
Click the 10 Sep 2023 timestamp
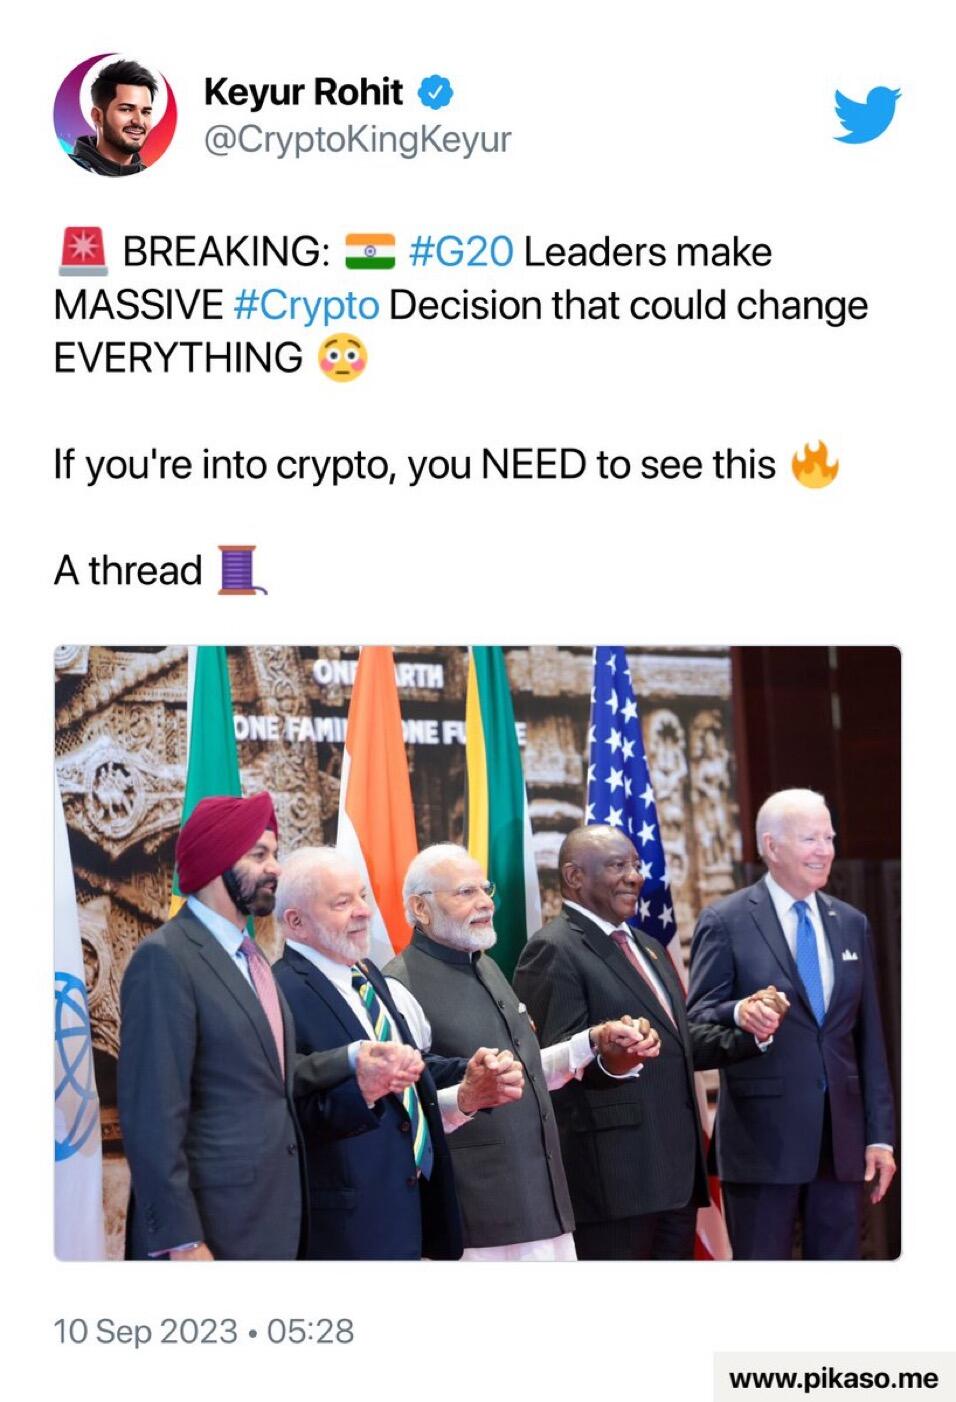[145, 1331]
